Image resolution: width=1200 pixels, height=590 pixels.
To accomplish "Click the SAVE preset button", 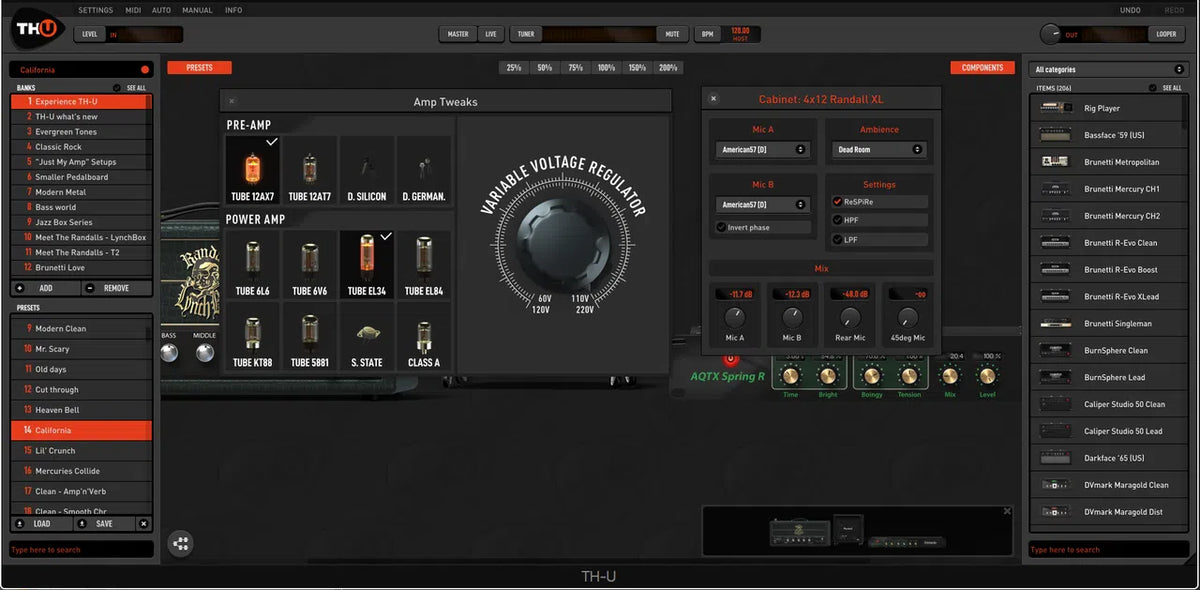I will point(107,523).
